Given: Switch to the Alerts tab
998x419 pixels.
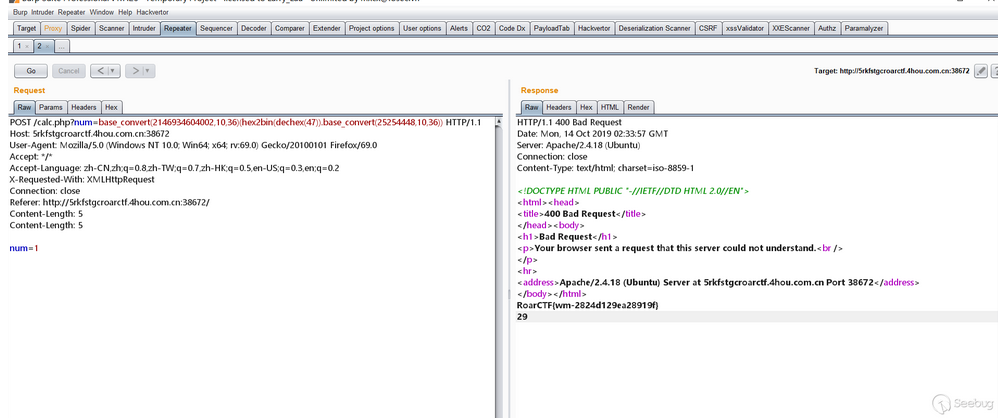Looking at the screenshot, I should pyautogui.click(x=458, y=28).
